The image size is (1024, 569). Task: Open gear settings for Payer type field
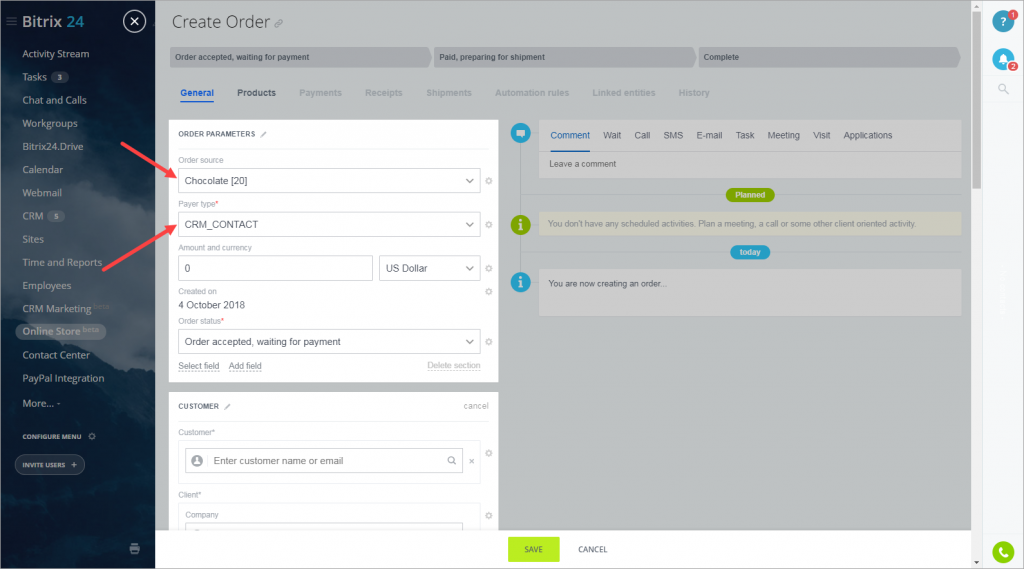[x=488, y=225]
